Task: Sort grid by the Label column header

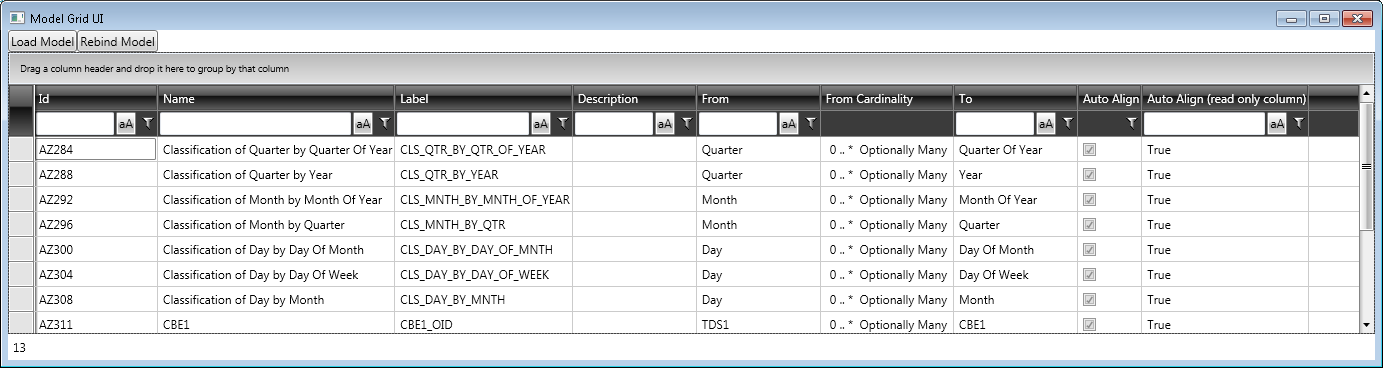Action: click(484, 99)
